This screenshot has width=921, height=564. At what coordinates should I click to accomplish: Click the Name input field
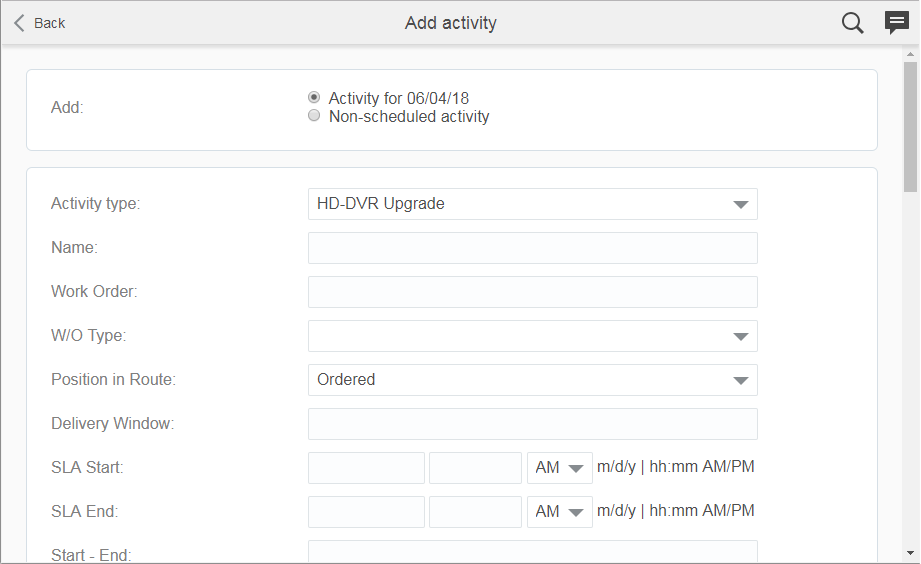pyautogui.click(x=532, y=248)
